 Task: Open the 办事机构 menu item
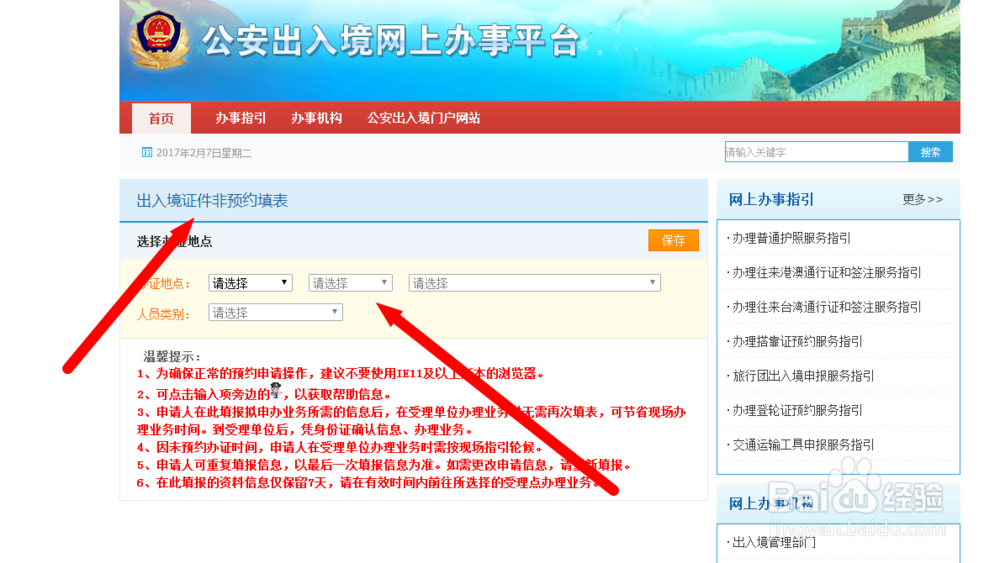pos(317,118)
